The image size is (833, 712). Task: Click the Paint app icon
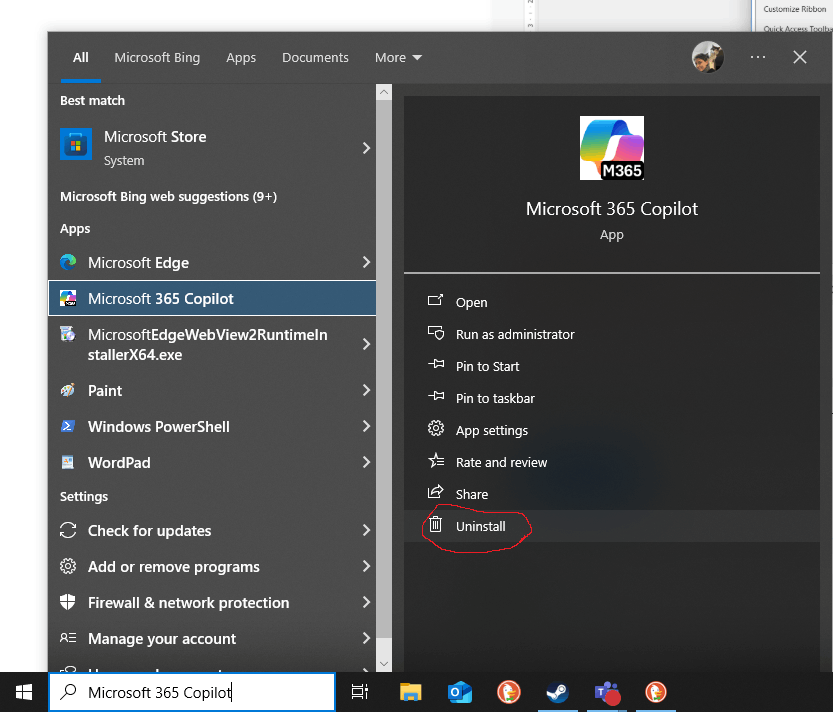[x=68, y=391]
